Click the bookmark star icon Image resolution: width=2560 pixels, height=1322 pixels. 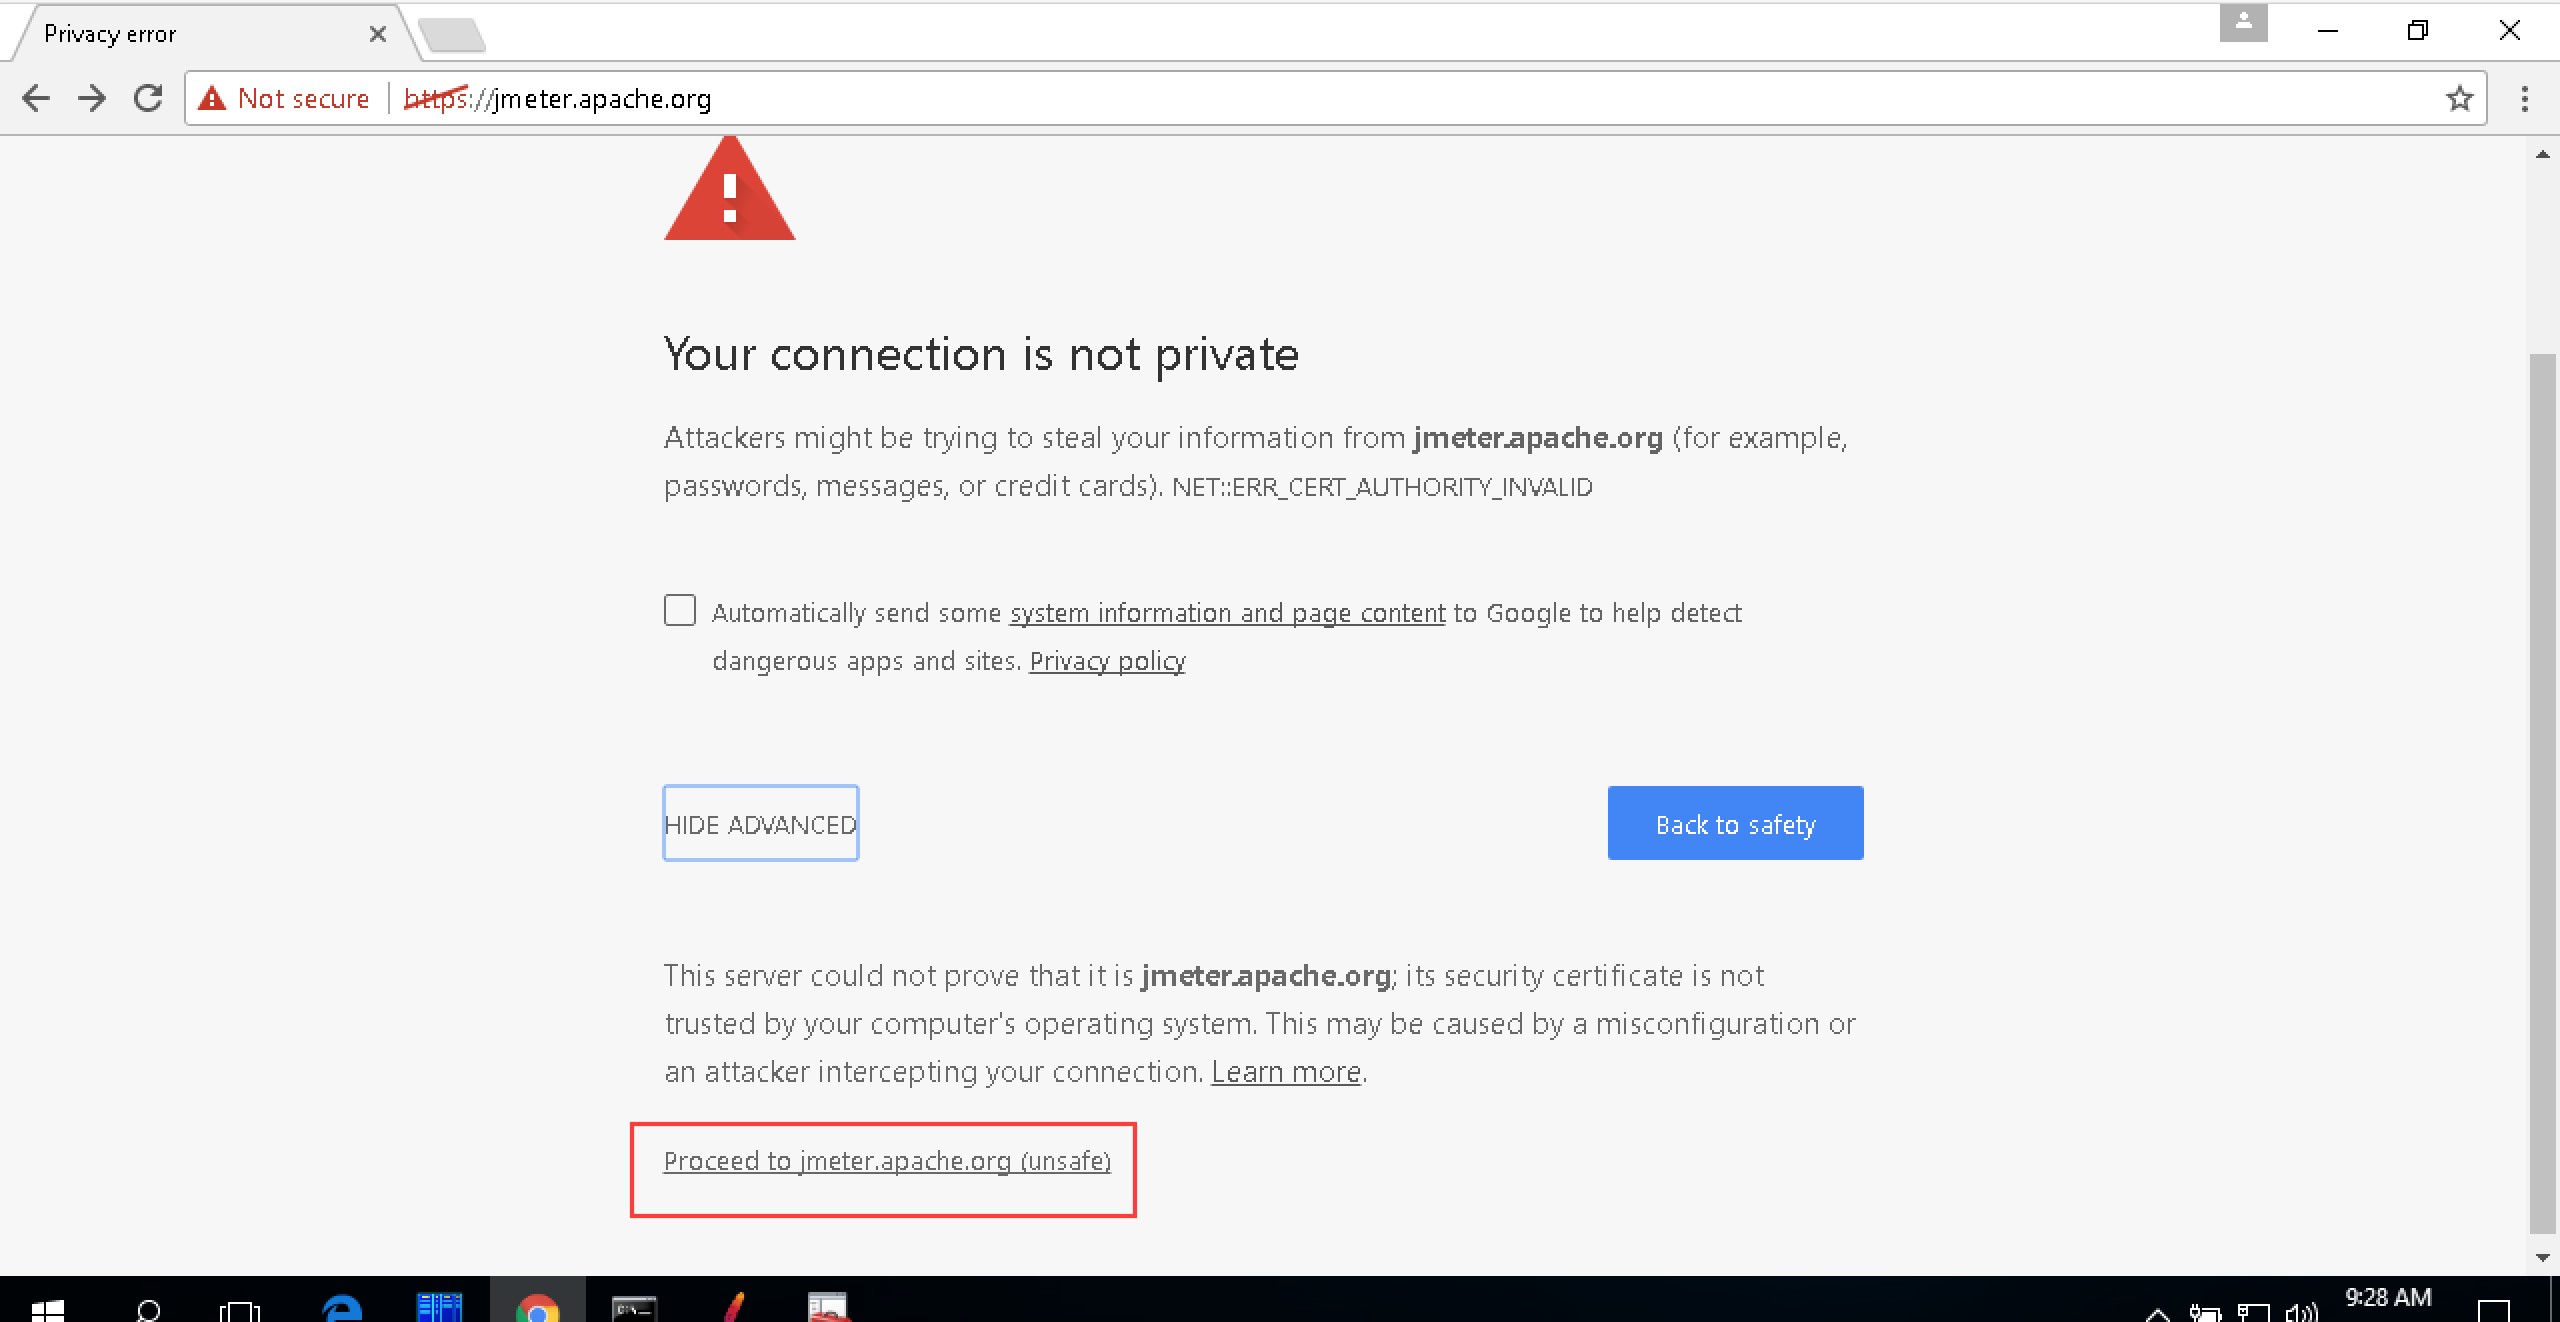coord(2458,98)
